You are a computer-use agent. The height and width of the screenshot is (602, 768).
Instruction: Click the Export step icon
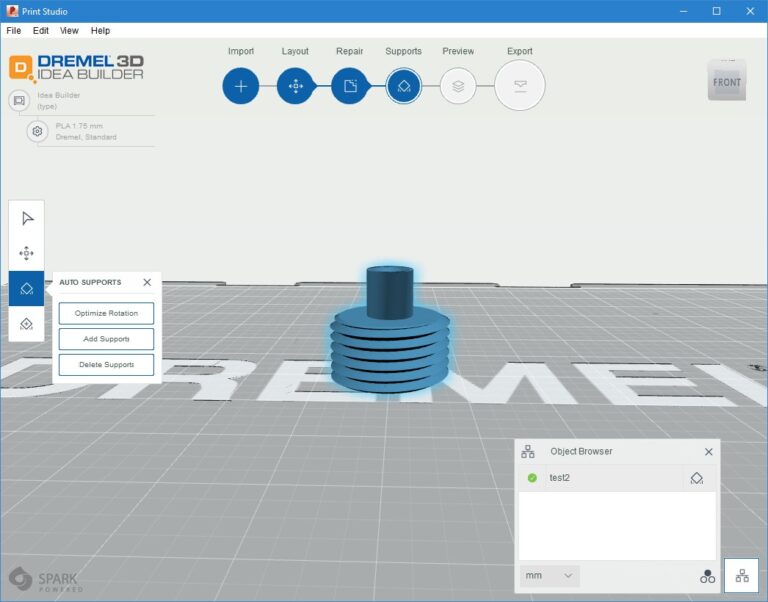pyautogui.click(x=520, y=86)
